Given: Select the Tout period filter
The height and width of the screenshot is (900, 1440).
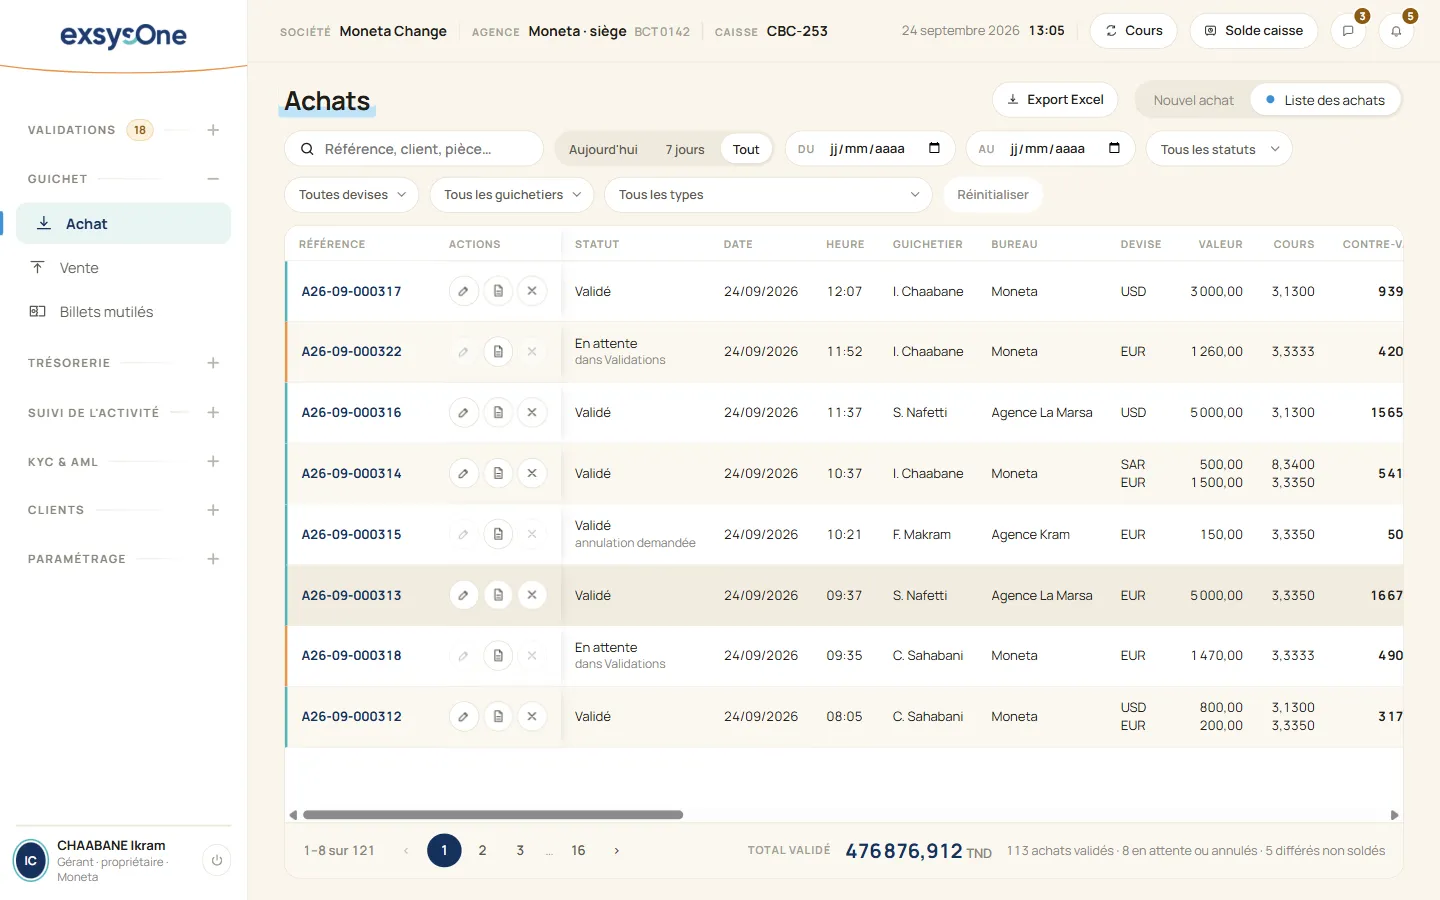Looking at the screenshot, I should click(x=746, y=149).
